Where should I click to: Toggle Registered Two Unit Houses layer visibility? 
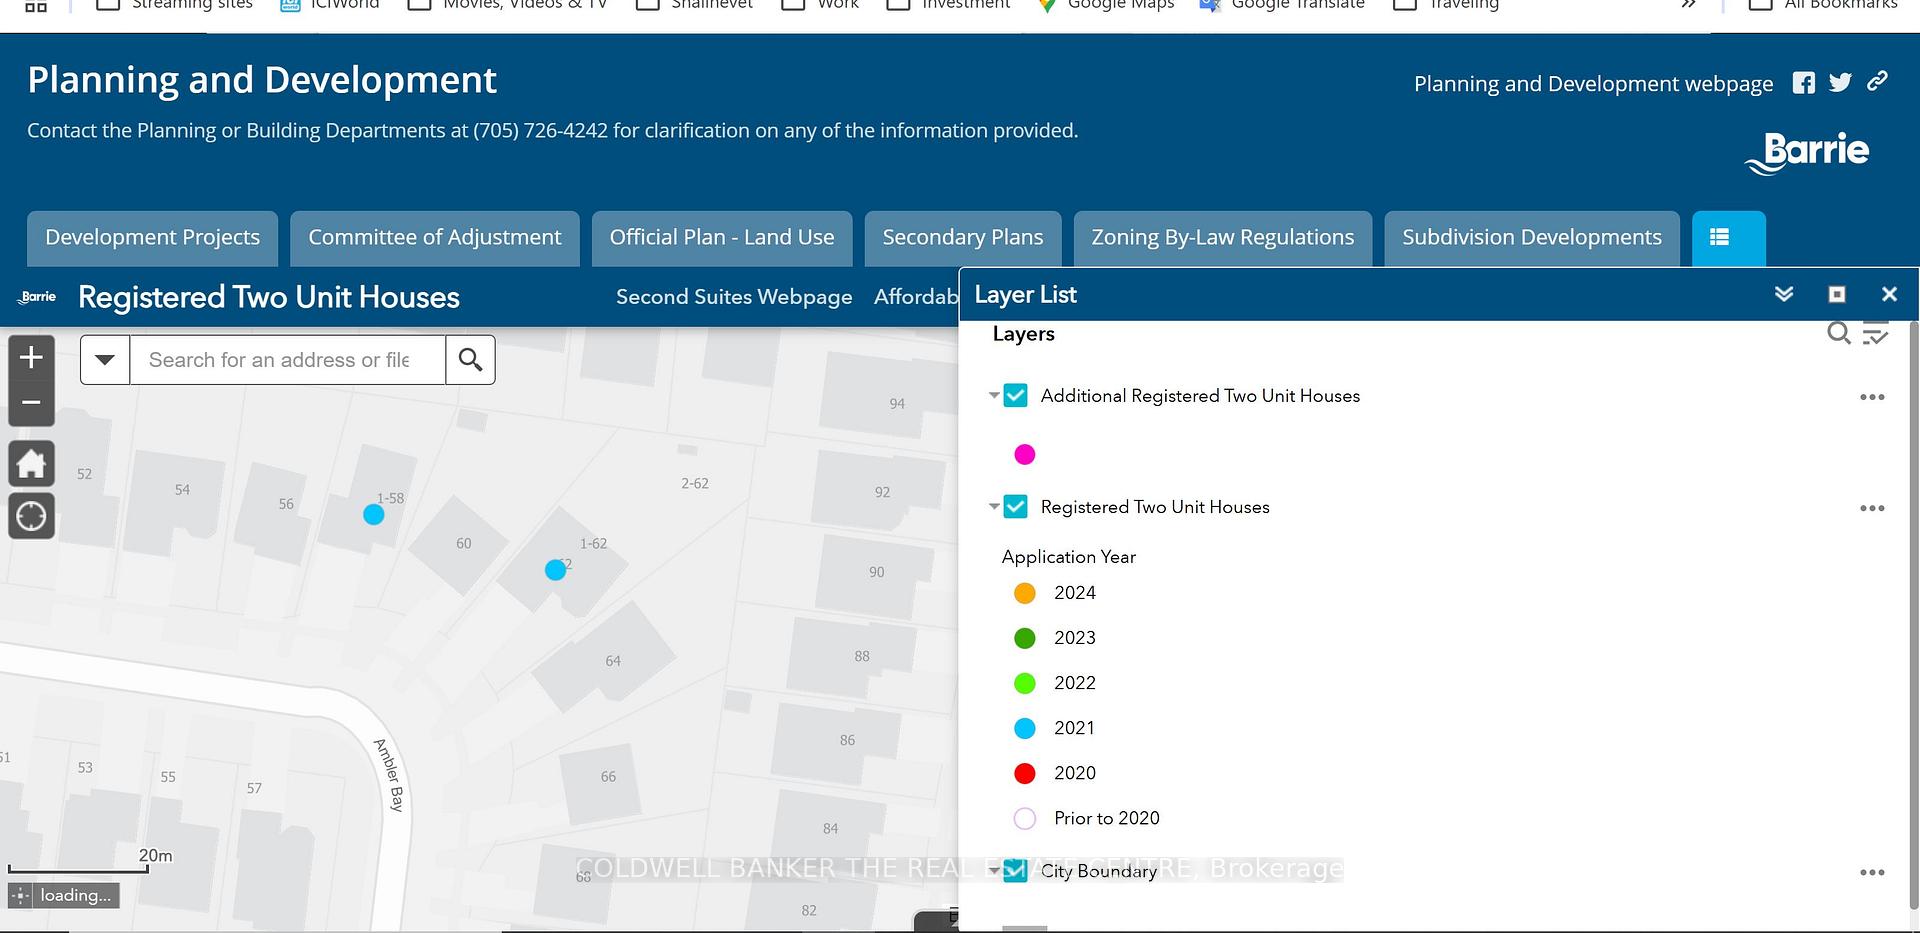pyautogui.click(x=1015, y=507)
